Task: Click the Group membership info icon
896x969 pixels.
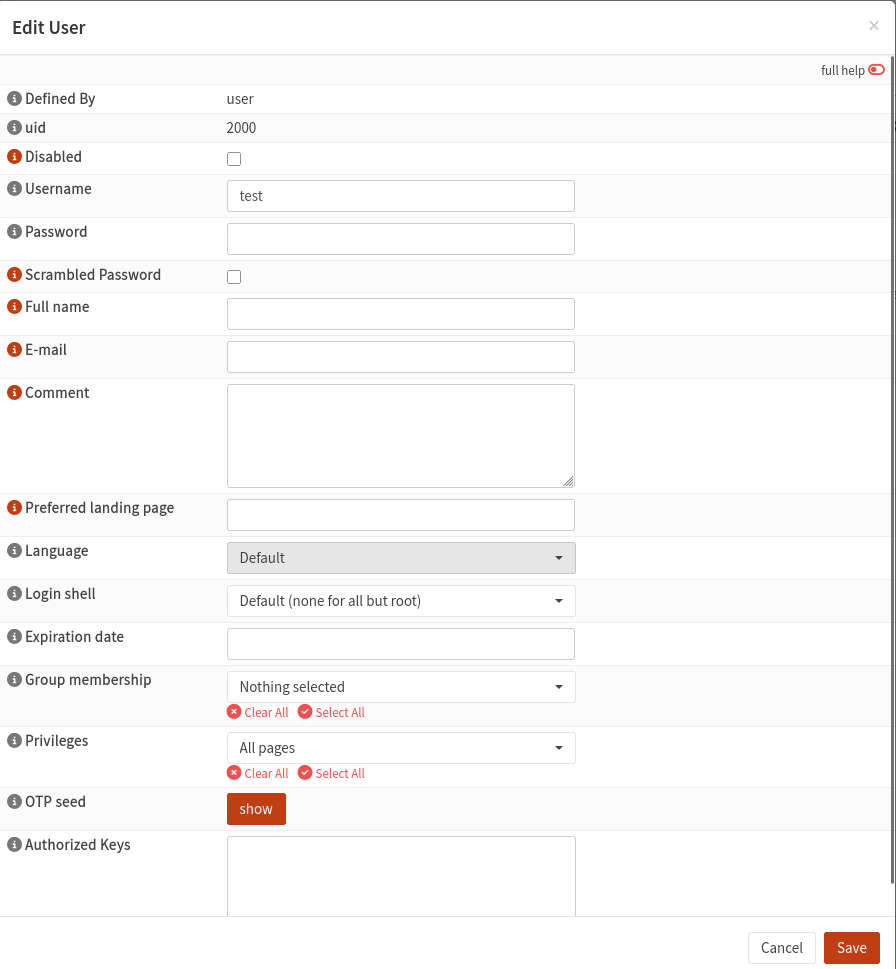Action: pos(13,679)
